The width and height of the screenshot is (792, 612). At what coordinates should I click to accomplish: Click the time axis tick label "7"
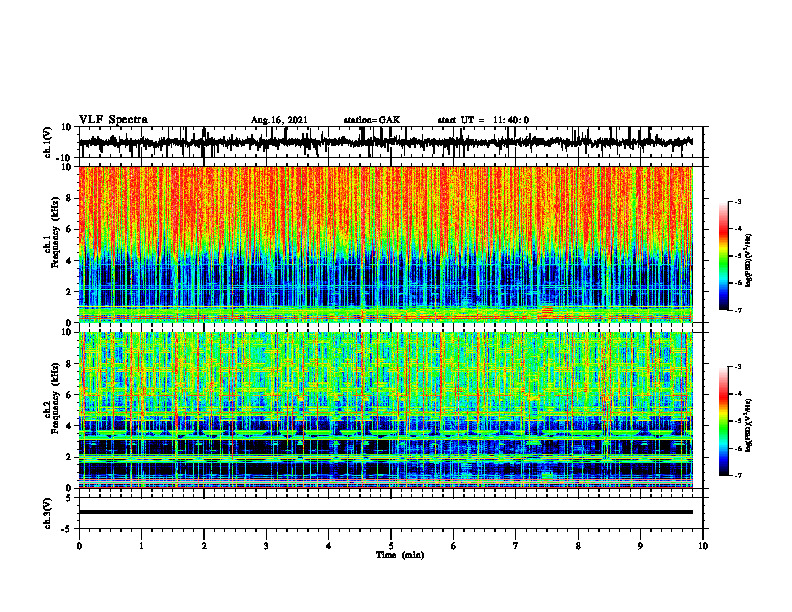click(x=516, y=546)
